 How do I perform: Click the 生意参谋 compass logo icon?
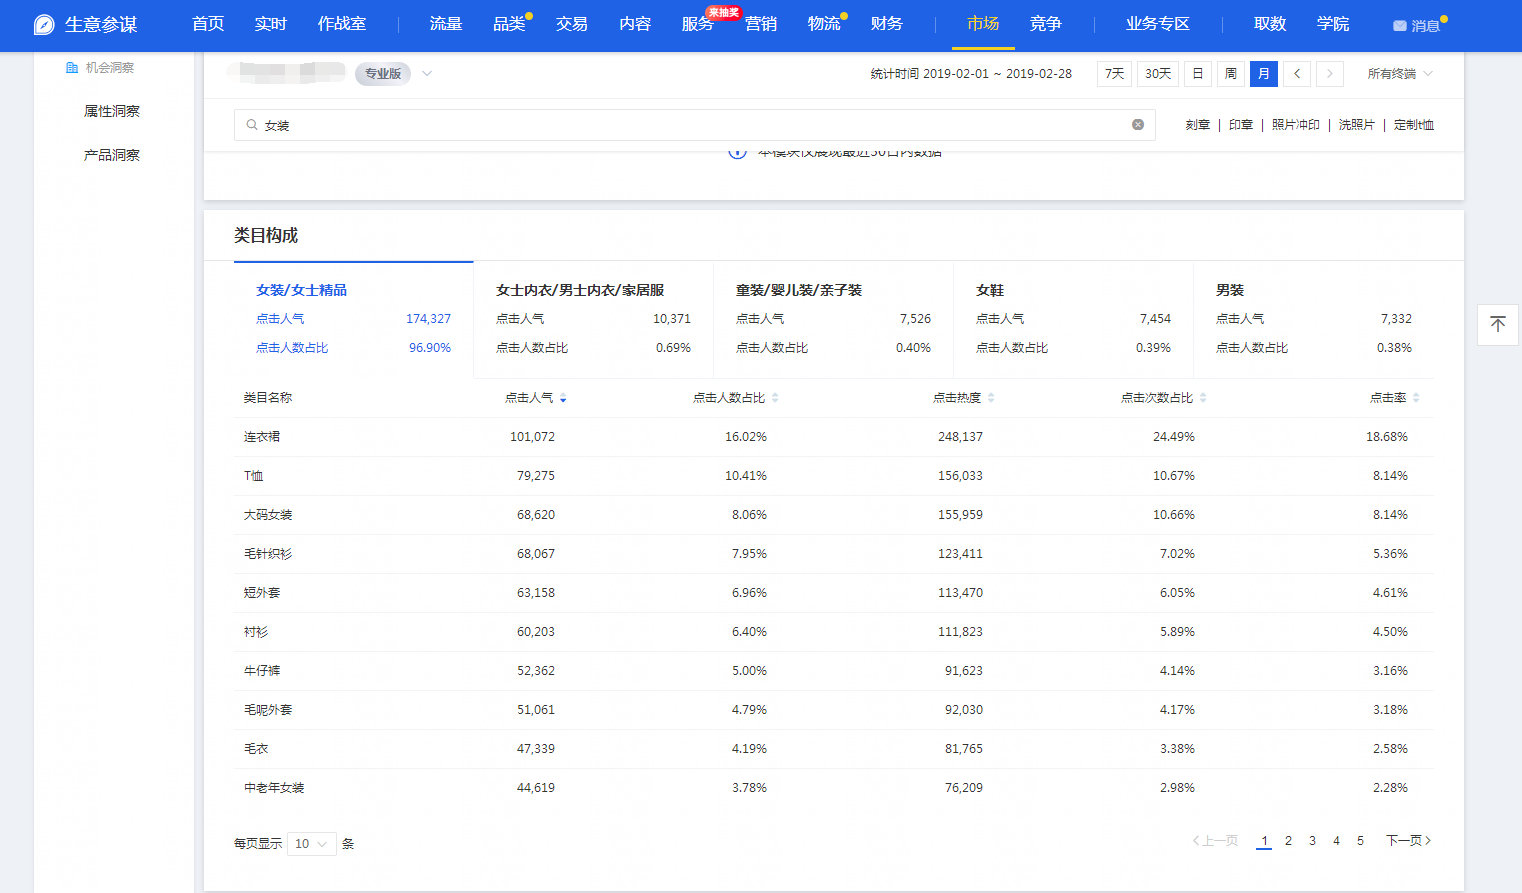[44, 24]
